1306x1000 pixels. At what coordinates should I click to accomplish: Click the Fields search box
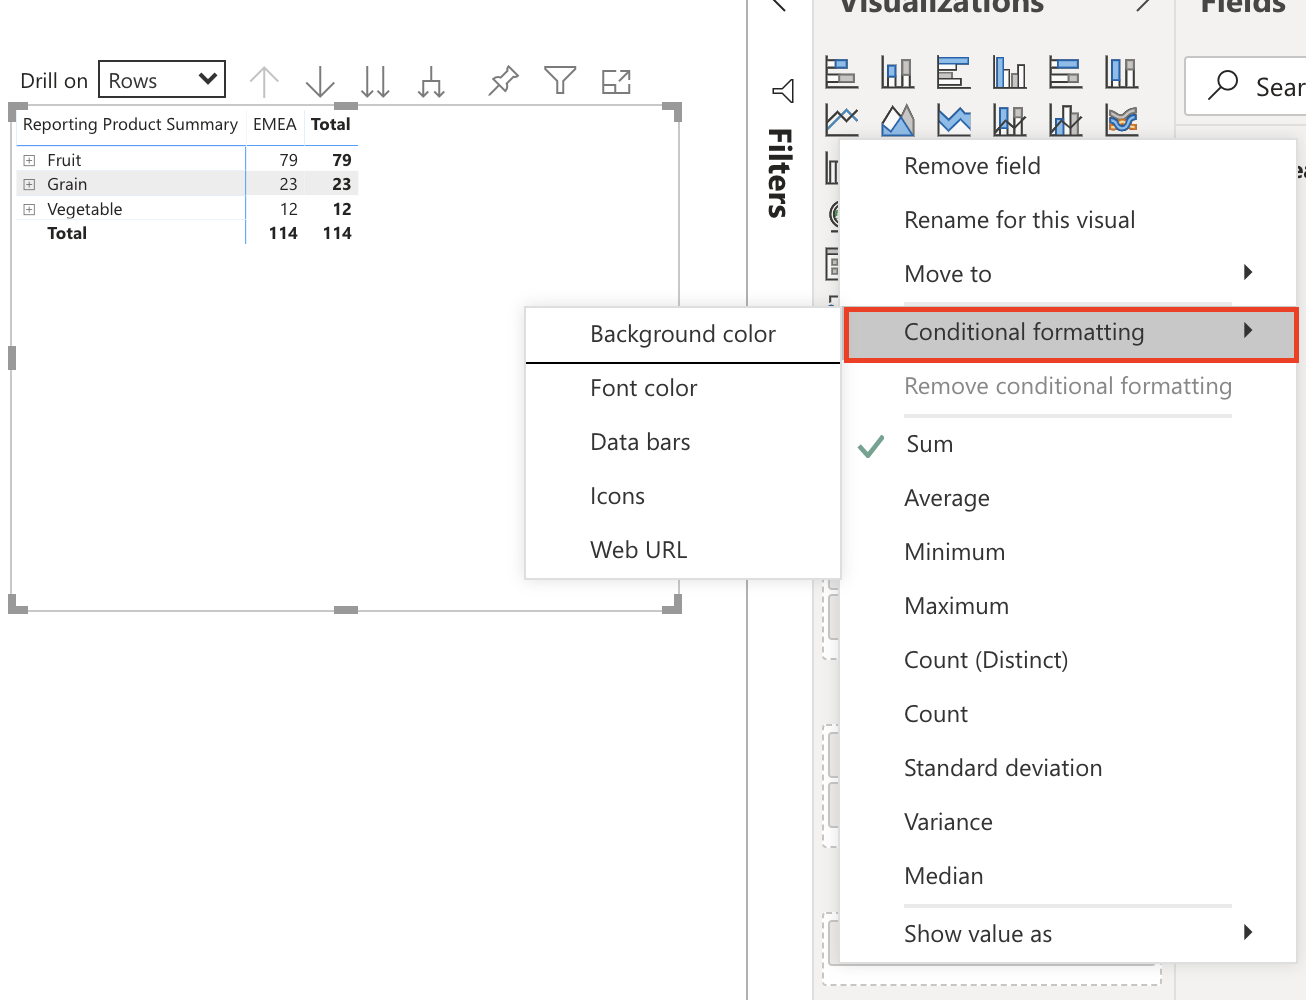click(x=1246, y=86)
